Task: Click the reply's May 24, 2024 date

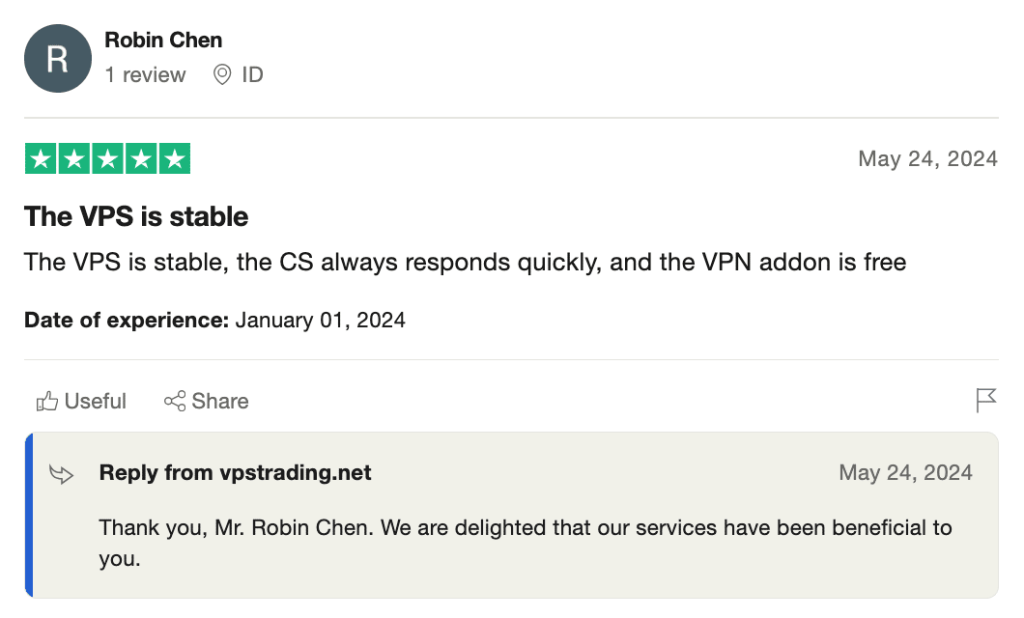Action: pyautogui.click(x=905, y=472)
